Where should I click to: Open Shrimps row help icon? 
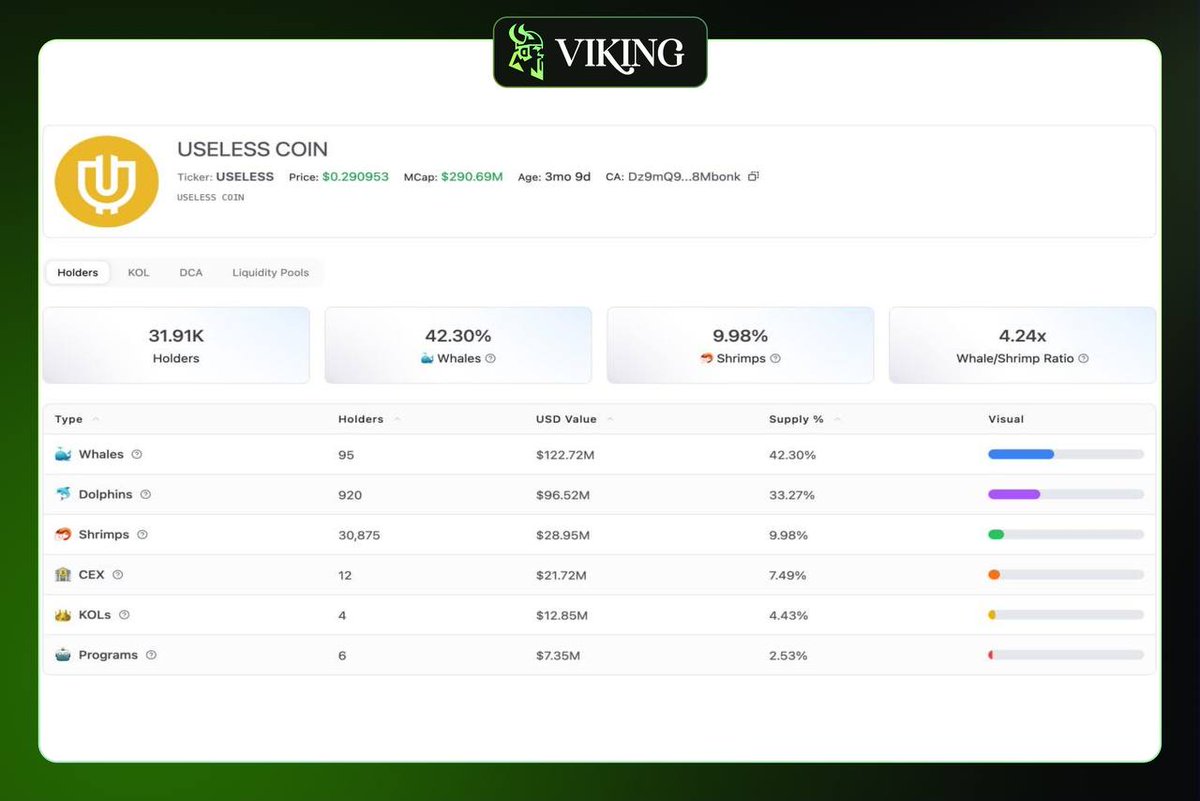(142, 534)
